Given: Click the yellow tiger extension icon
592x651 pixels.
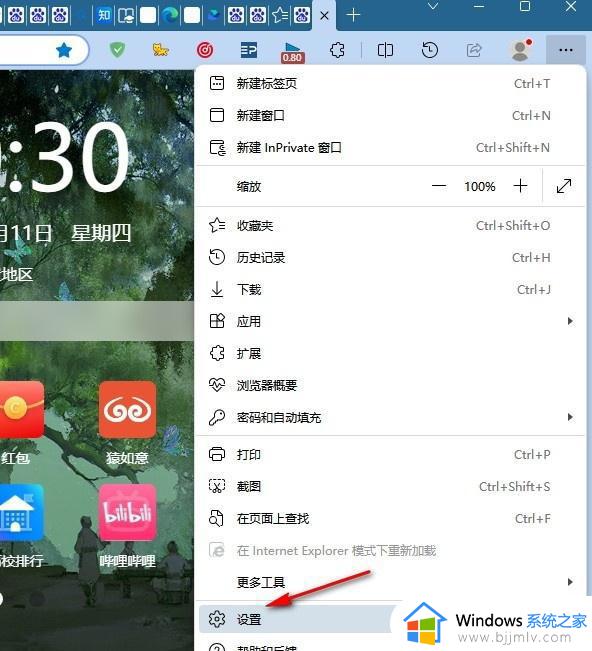Looking at the screenshot, I should (x=160, y=50).
